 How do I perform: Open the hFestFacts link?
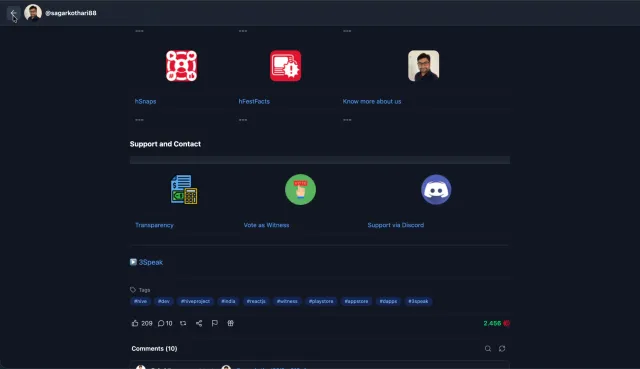(x=254, y=101)
